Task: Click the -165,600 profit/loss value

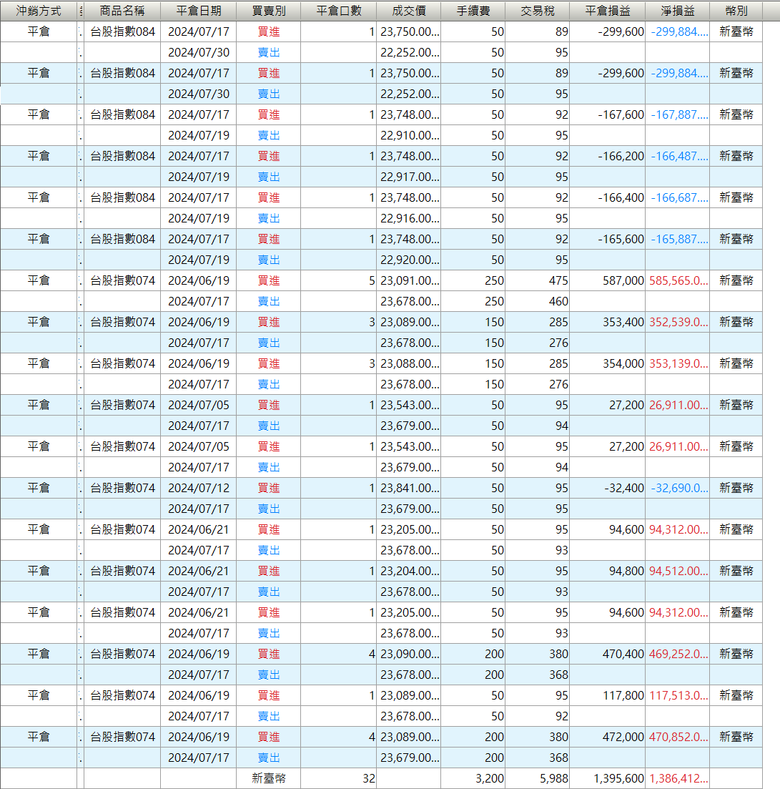Action: click(x=620, y=239)
